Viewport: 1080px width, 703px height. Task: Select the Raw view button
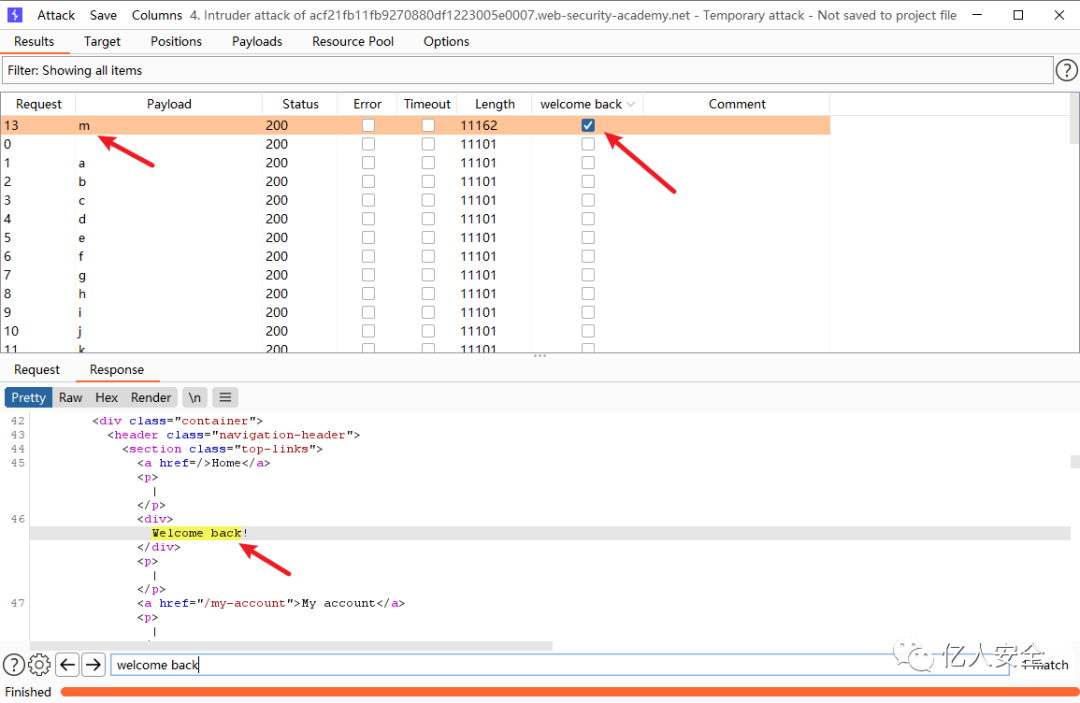(x=70, y=397)
